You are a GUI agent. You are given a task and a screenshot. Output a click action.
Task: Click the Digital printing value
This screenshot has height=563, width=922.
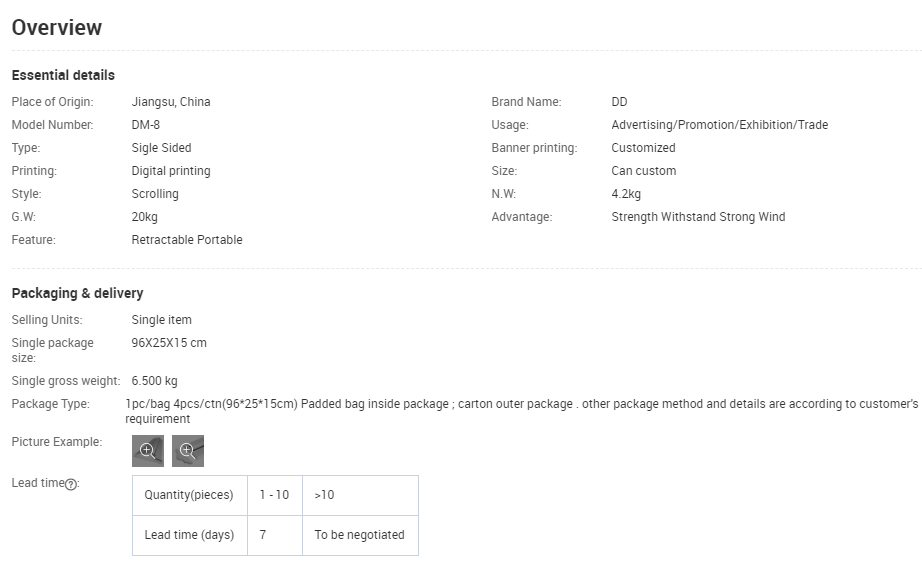171,171
